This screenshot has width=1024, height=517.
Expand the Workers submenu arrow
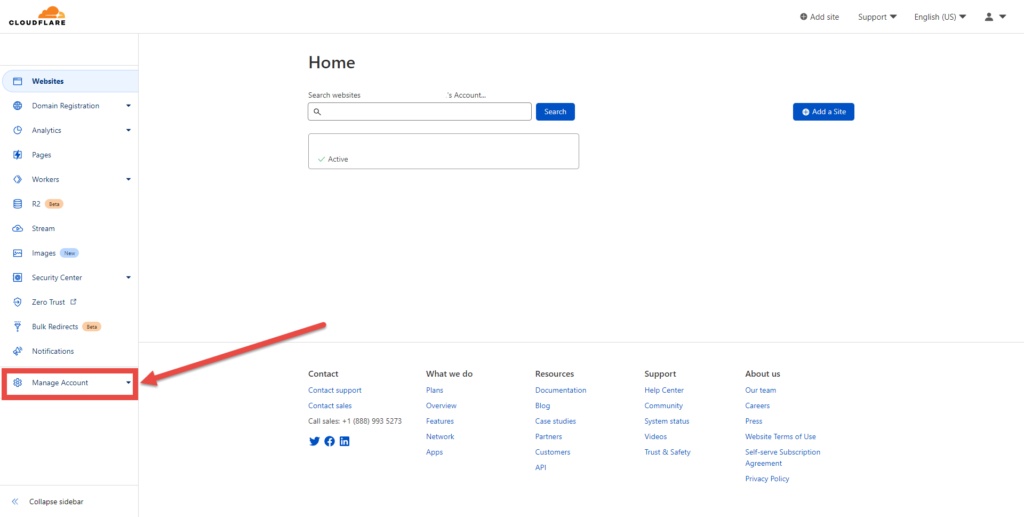[129, 180]
